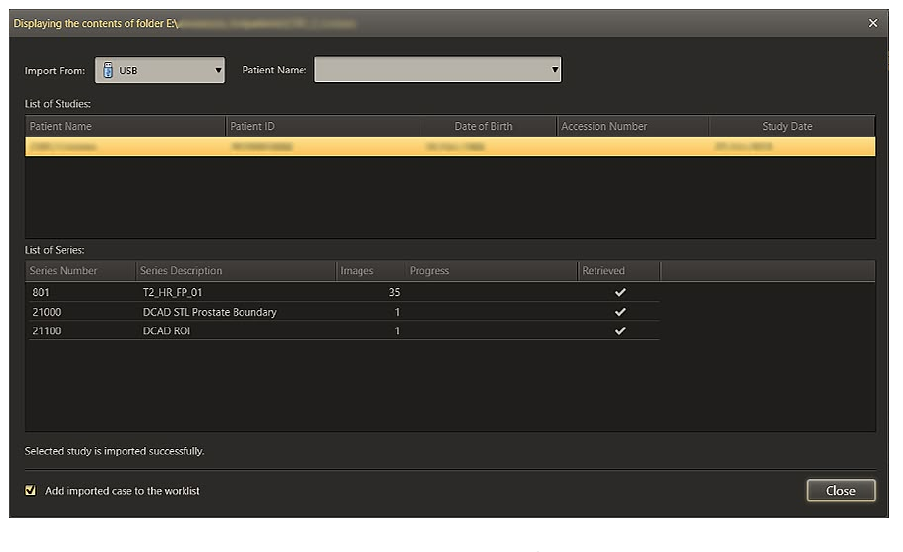Click the Study Date column header
Viewport: 903px width, 552px height.
(x=792, y=126)
